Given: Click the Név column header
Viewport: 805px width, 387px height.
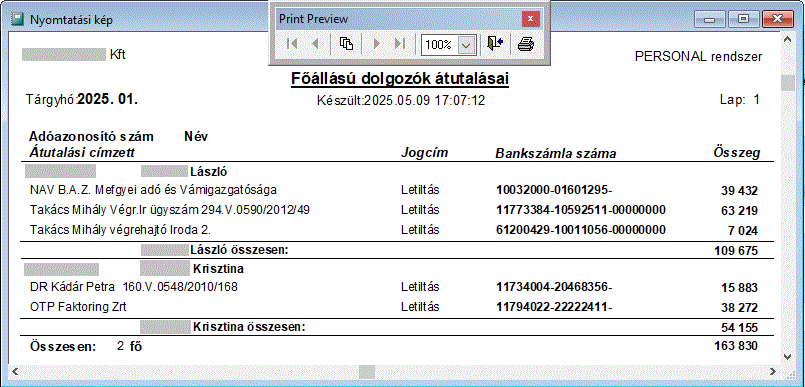Looking at the screenshot, I should 196,137.
